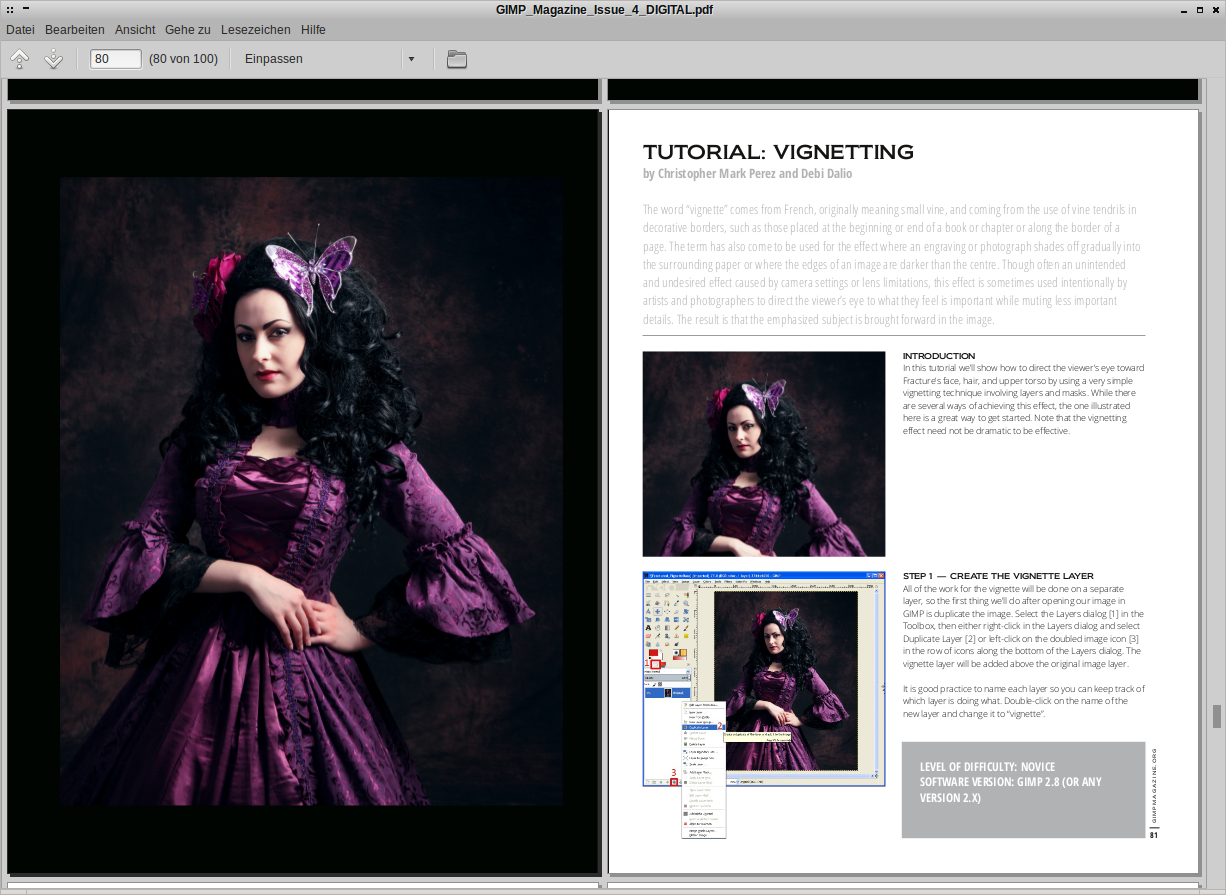Open the Ansicht menu
Image resolution: width=1226 pixels, height=895 pixels.
[x=135, y=30]
